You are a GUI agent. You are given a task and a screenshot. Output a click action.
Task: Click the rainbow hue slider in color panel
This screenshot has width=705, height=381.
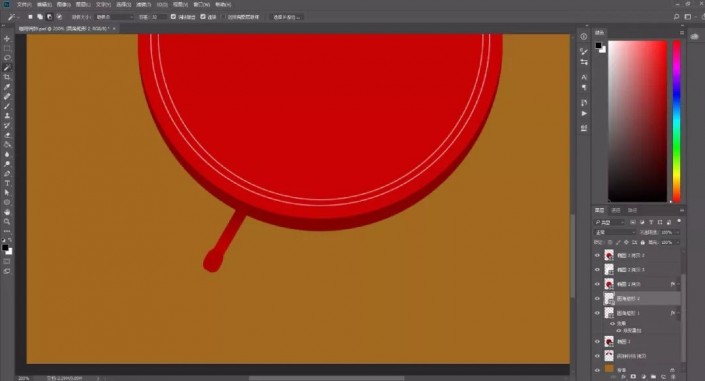point(676,121)
